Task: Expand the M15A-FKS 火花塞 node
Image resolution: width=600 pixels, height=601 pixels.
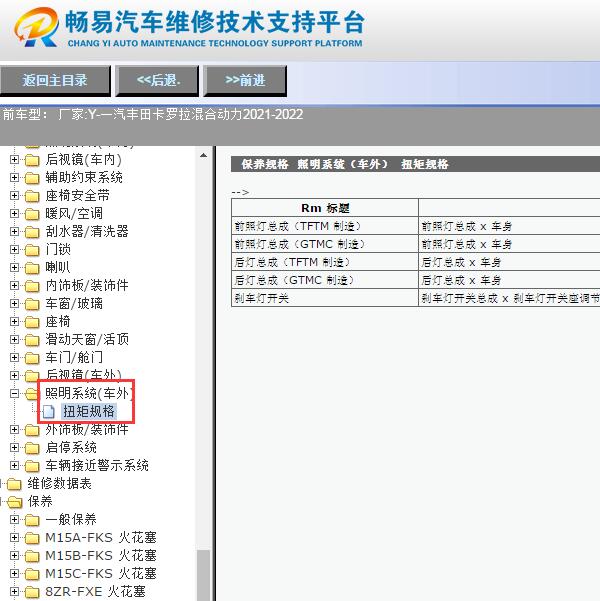Action: (x=14, y=538)
